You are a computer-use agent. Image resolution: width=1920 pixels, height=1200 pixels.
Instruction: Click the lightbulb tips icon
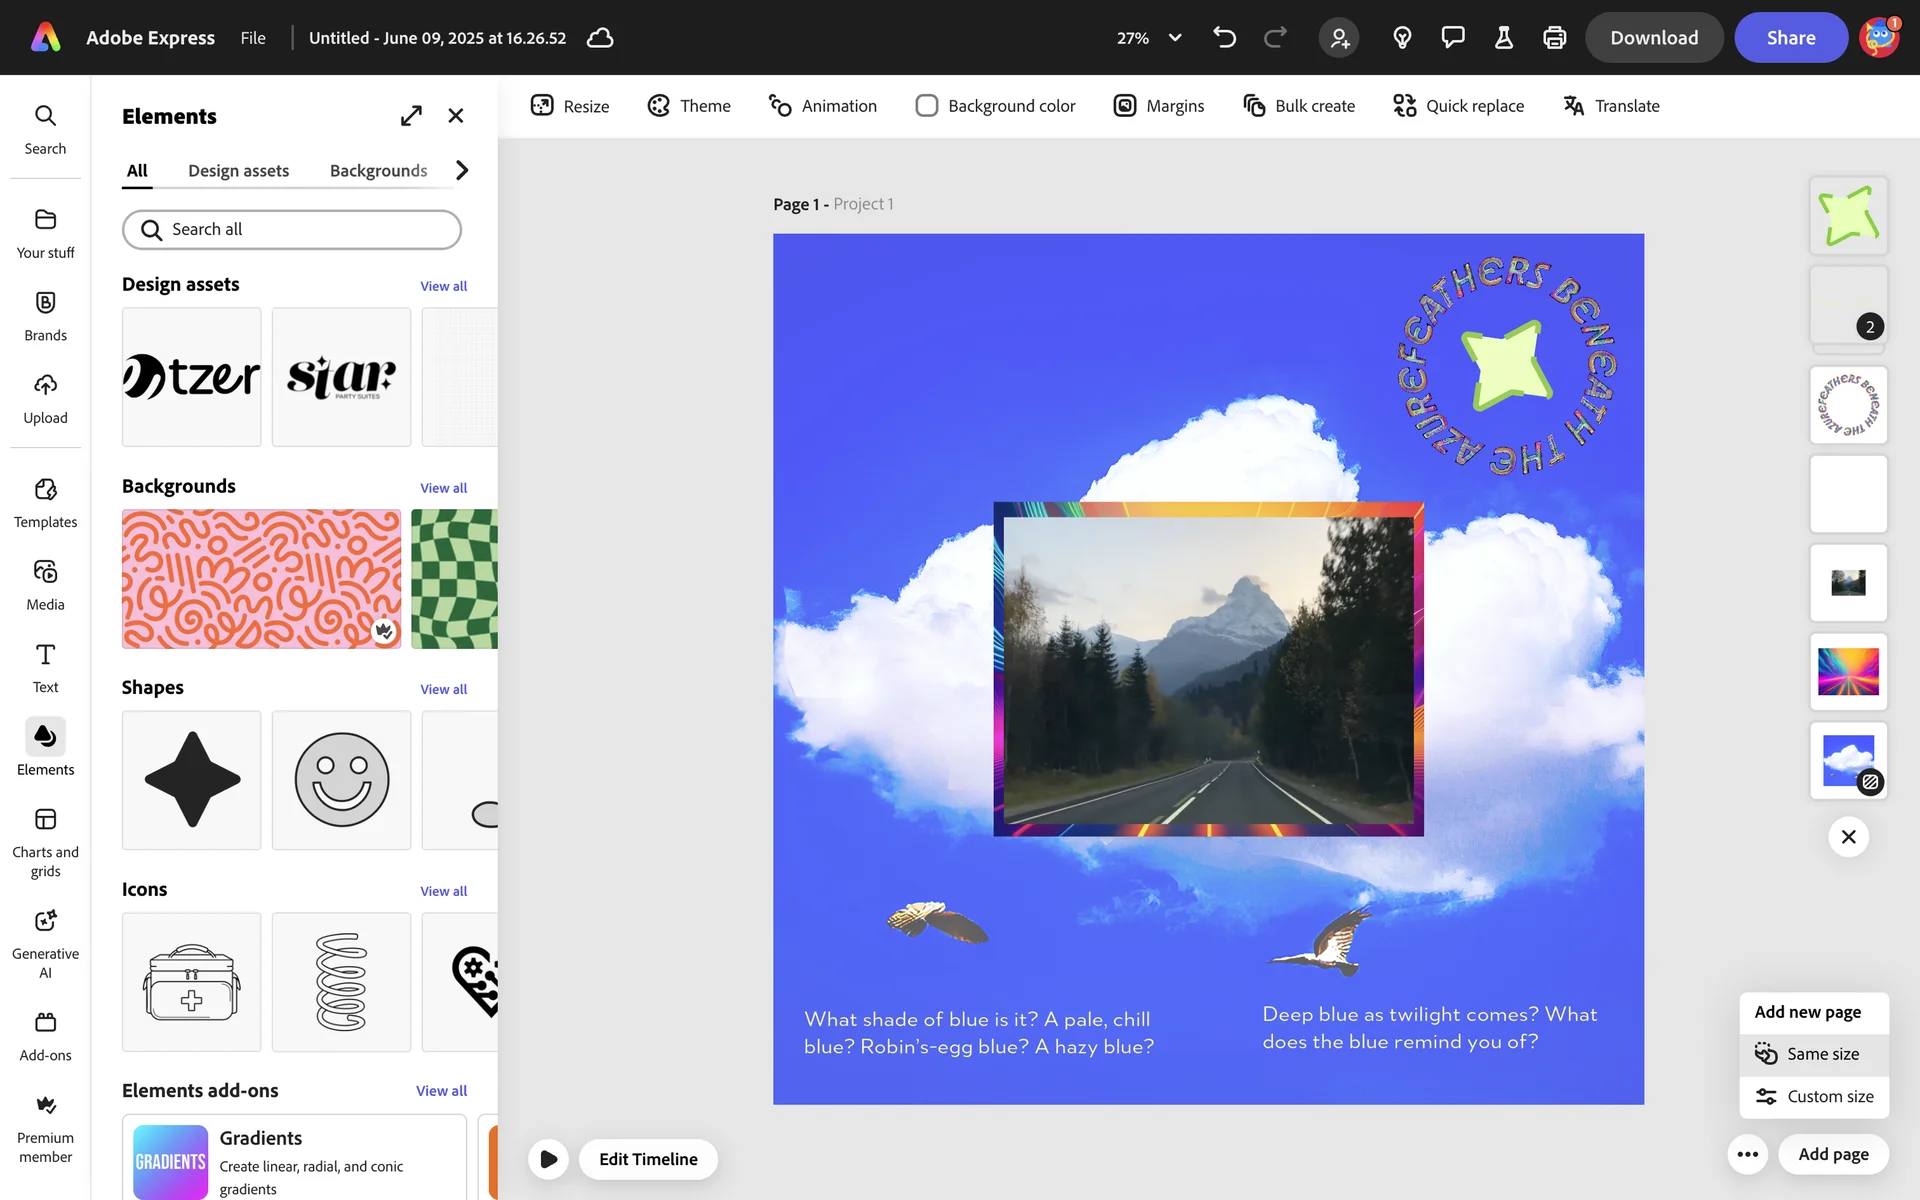coord(1402,38)
